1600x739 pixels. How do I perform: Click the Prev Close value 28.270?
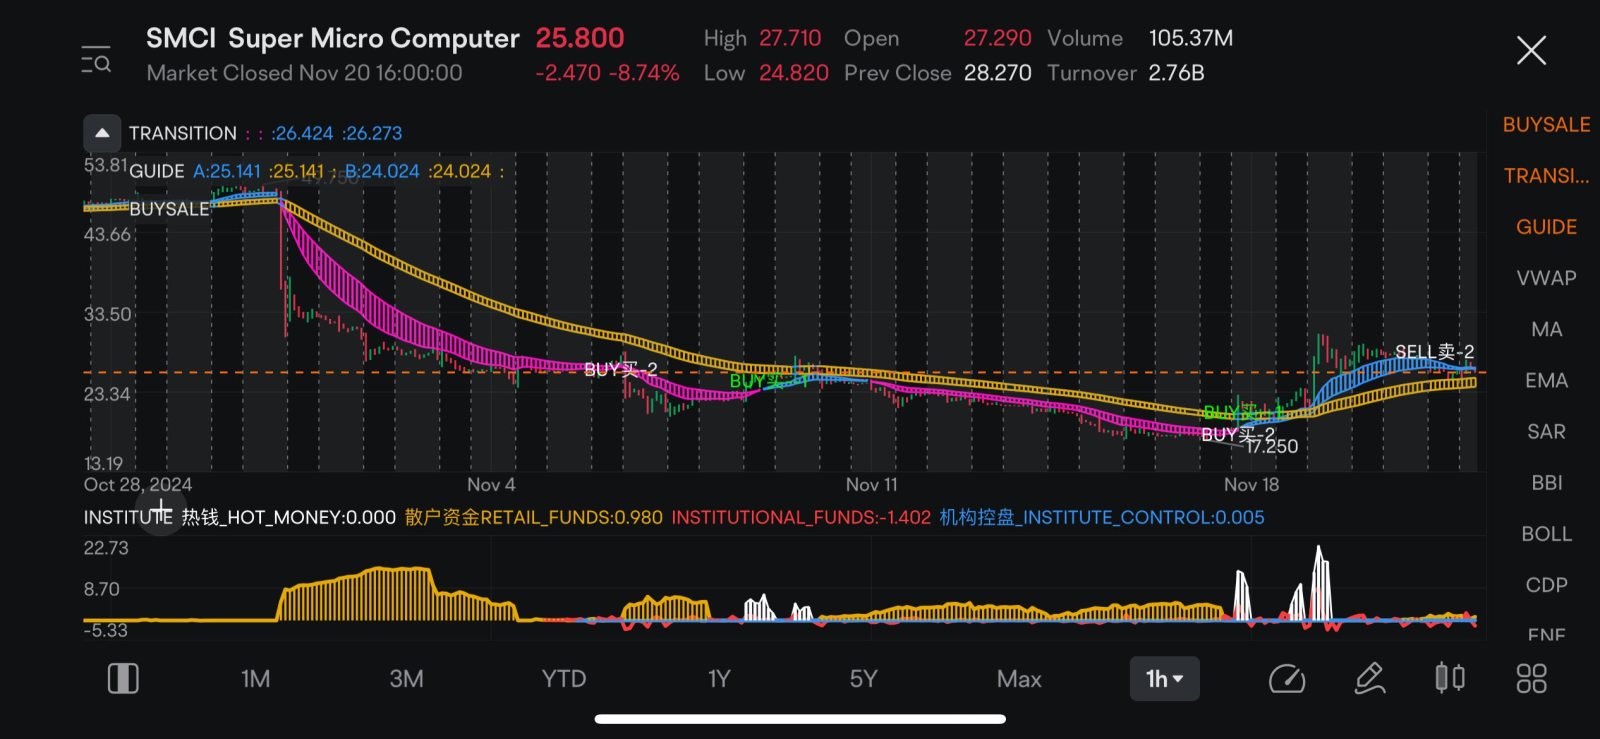pyautogui.click(x=997, y=73)
